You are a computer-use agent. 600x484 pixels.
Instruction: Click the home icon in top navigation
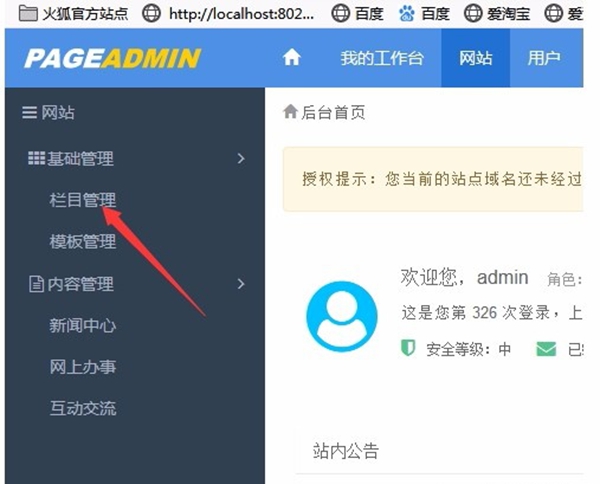292,58
